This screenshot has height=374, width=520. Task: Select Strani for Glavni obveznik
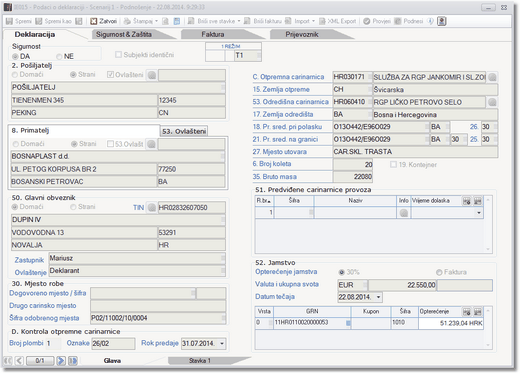(x=73, y=207)
